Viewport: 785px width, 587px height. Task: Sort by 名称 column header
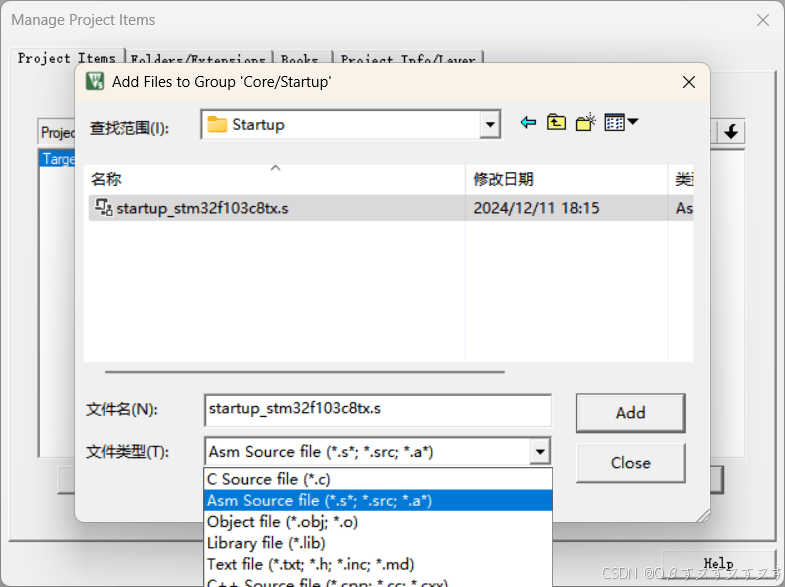(274, 179)
